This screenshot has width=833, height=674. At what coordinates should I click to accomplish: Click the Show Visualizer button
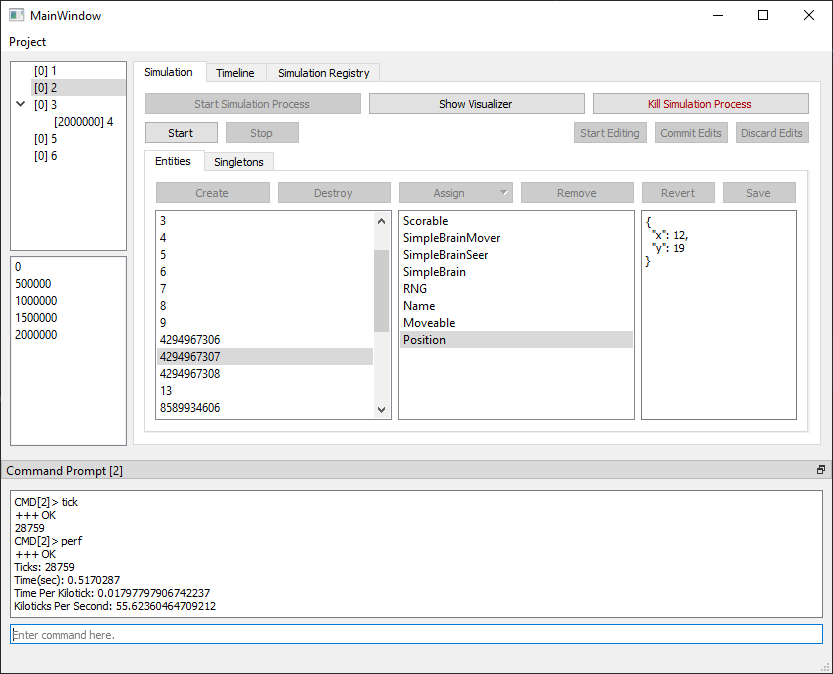477,104
